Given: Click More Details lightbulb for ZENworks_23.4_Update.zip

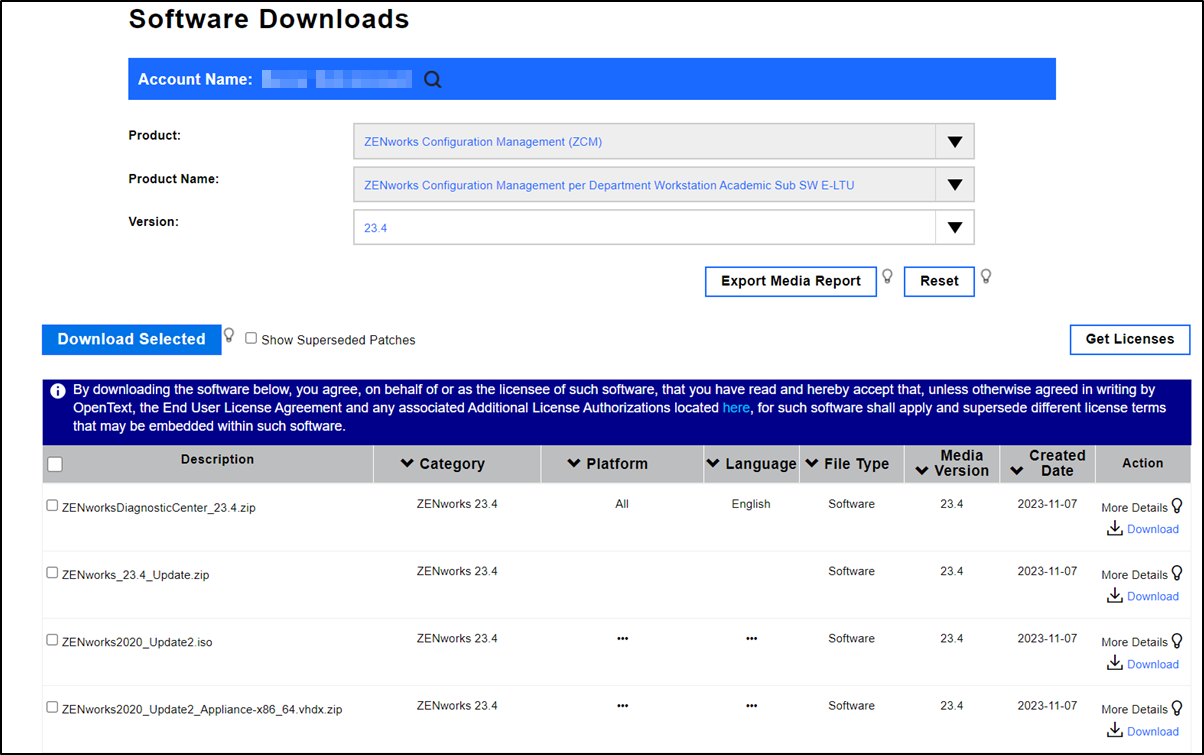Looking at the screenshot, I should (x=1176, y=573).
